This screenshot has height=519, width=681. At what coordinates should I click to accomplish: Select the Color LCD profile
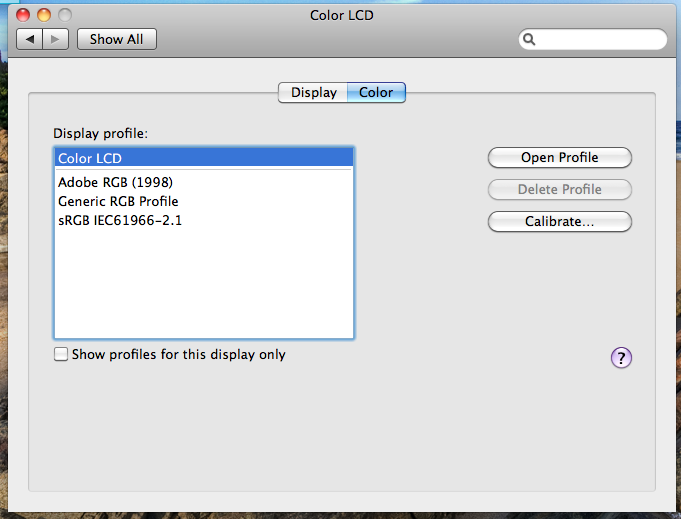pos(204,157)
